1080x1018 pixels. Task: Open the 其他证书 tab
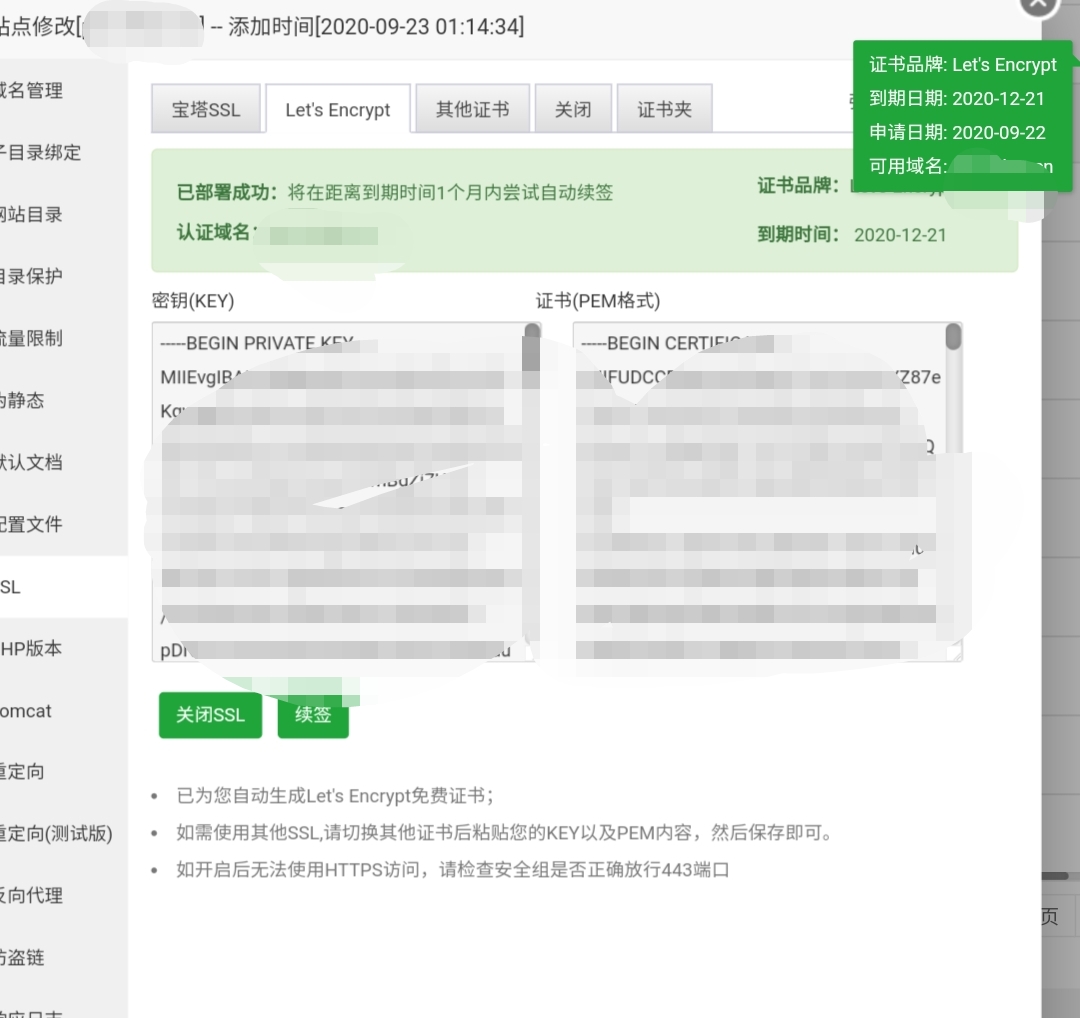tap(472, 109)
